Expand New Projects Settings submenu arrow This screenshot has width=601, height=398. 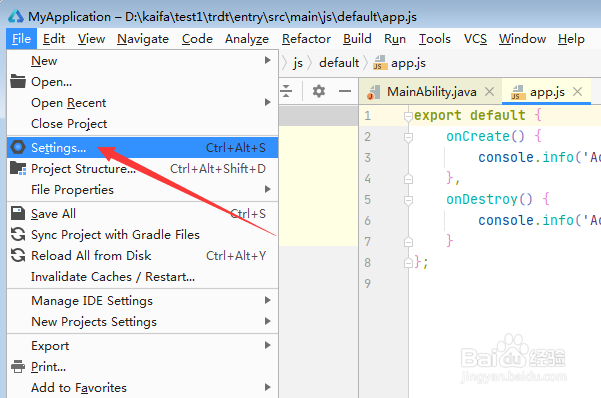[268, 321]
